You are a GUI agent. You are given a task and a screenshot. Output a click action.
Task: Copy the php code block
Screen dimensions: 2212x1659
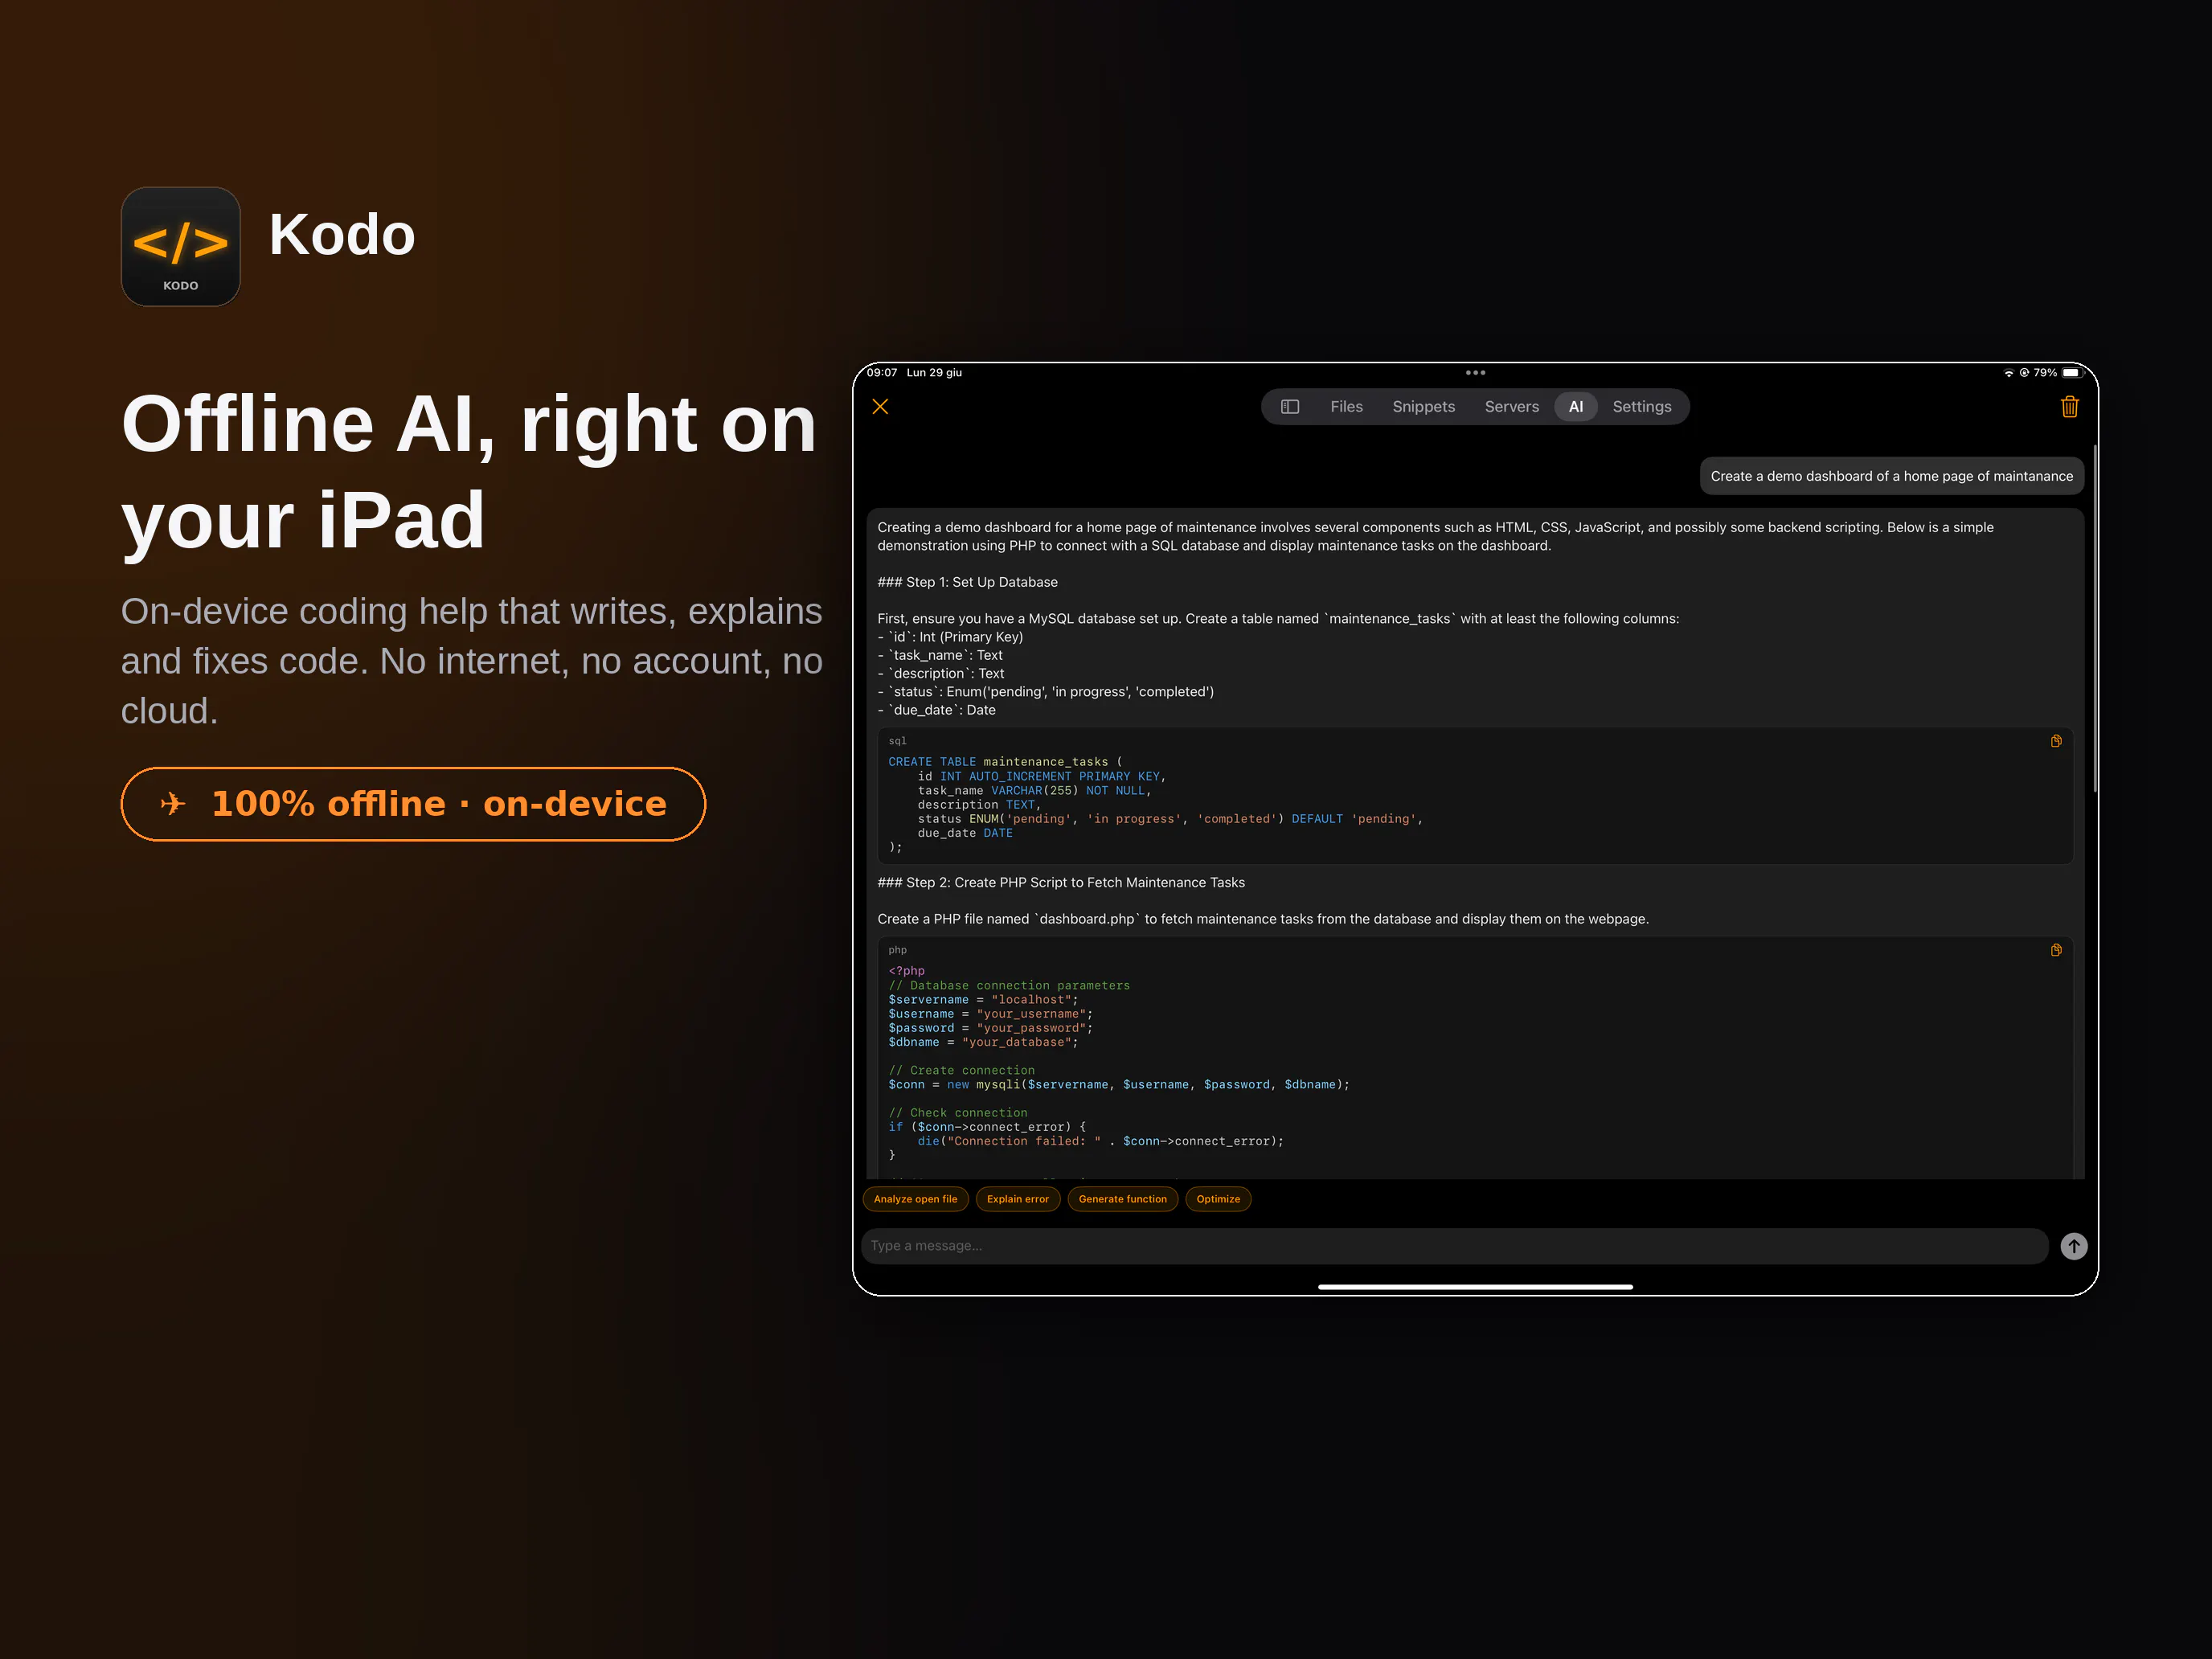point(2055,950)
